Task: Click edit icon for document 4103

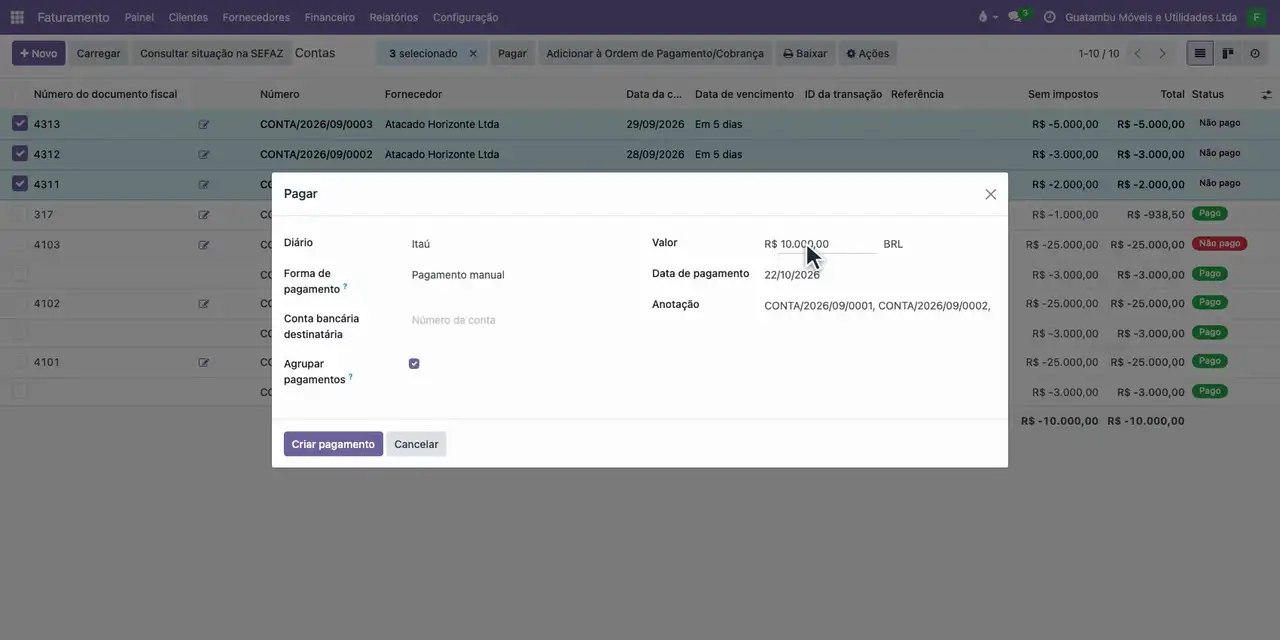Action: click(204, 245)
